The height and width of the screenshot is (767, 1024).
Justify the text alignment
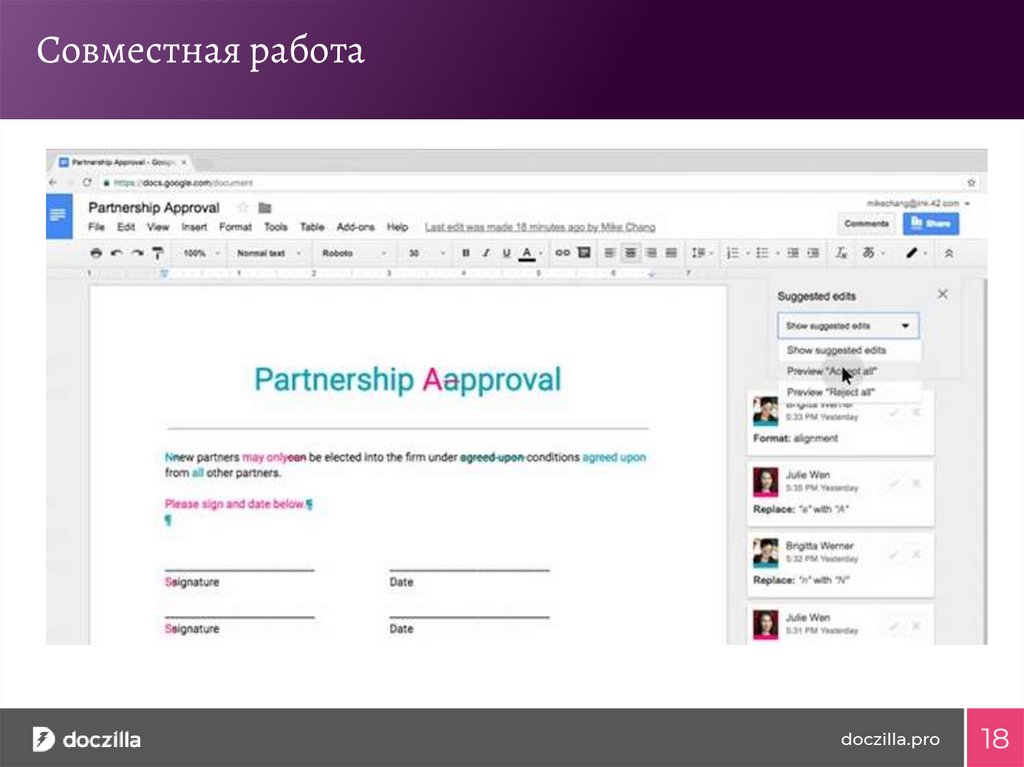pyautogui.click(x=671, y=253)
